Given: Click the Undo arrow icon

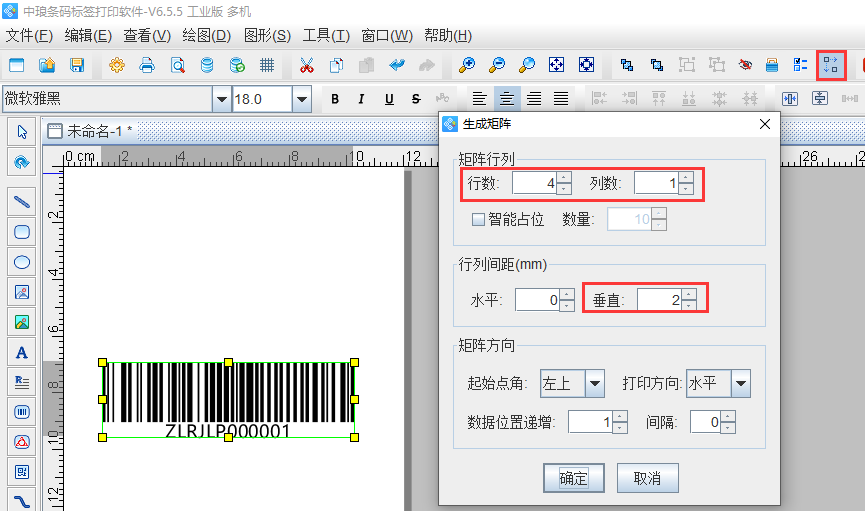Looking at the screenshot, I should 397,65.
